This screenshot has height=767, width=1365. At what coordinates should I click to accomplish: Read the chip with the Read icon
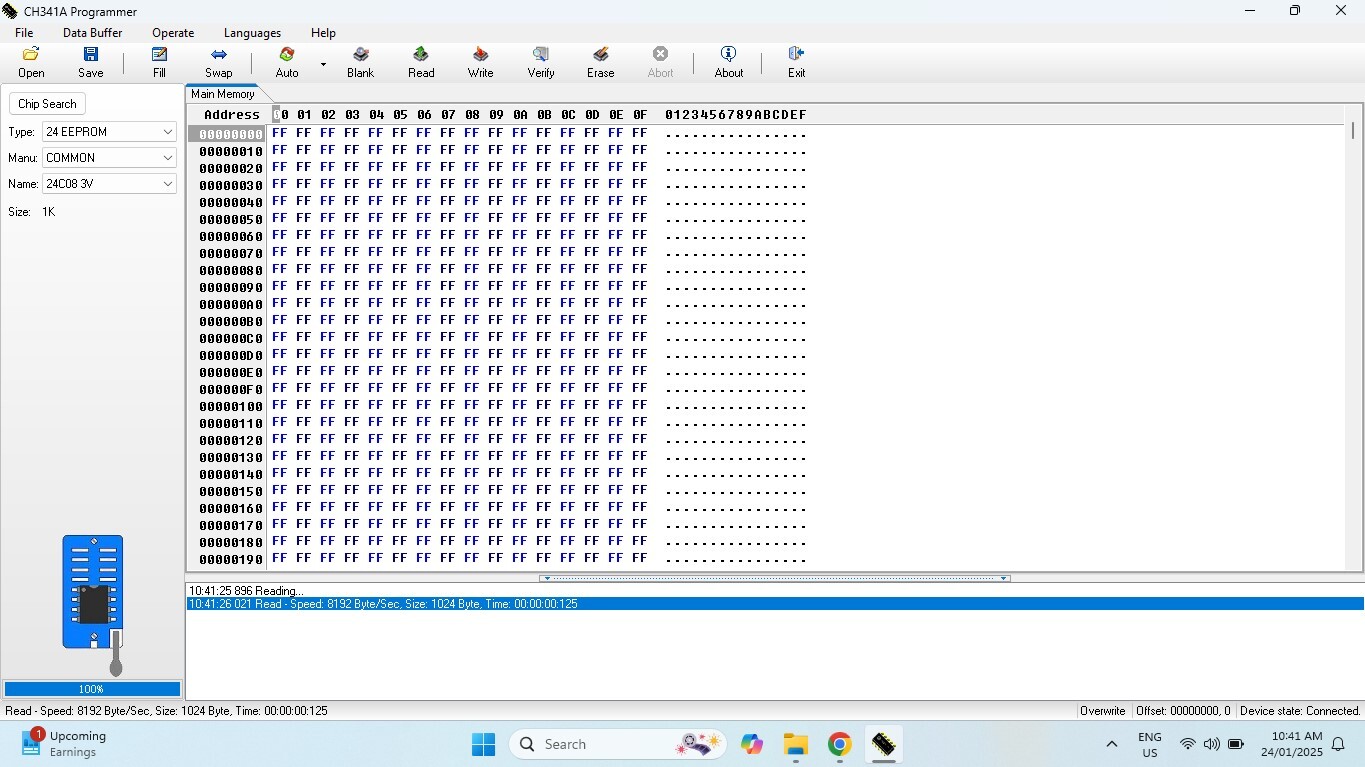(x=421, y=62)
